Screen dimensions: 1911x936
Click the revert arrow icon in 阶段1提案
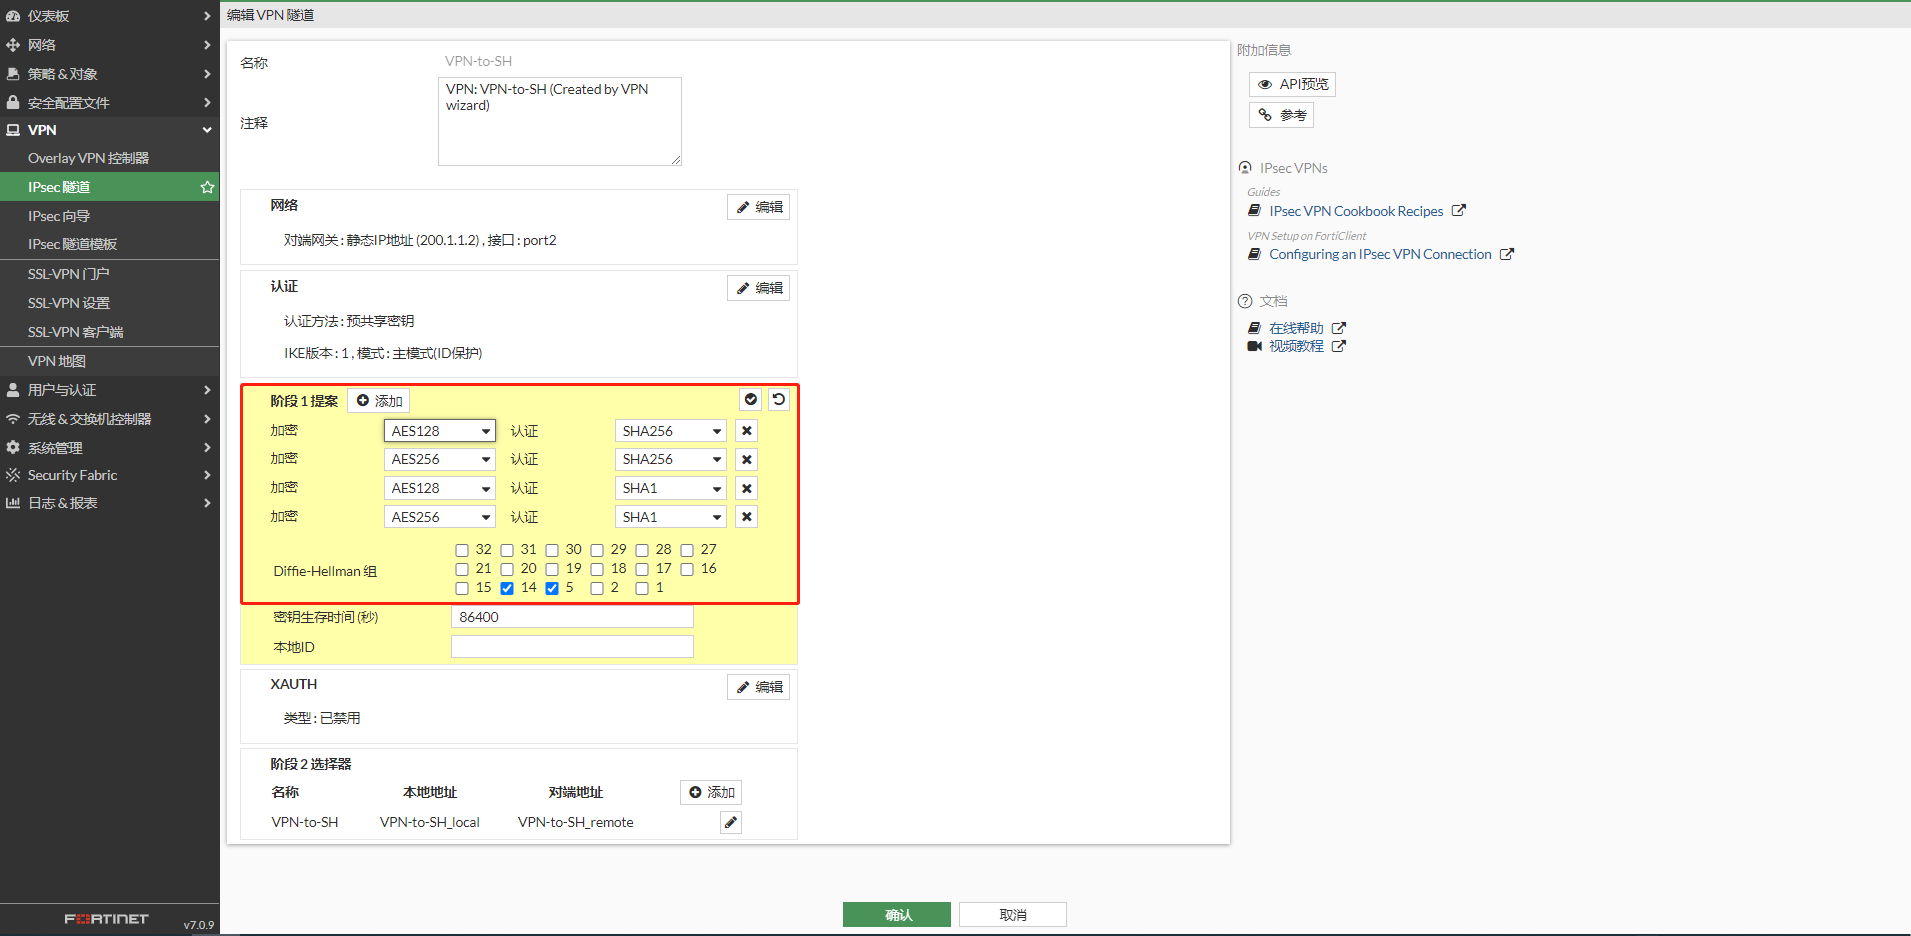pos(778,400)
